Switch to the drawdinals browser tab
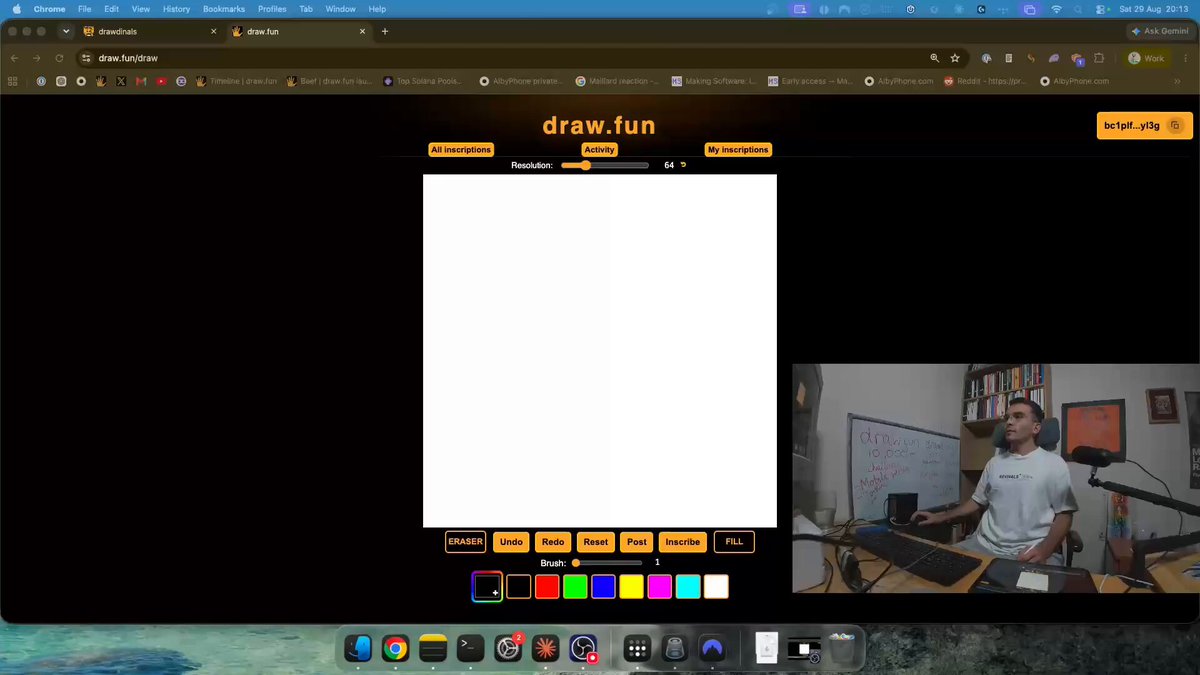 coord(149,31)
